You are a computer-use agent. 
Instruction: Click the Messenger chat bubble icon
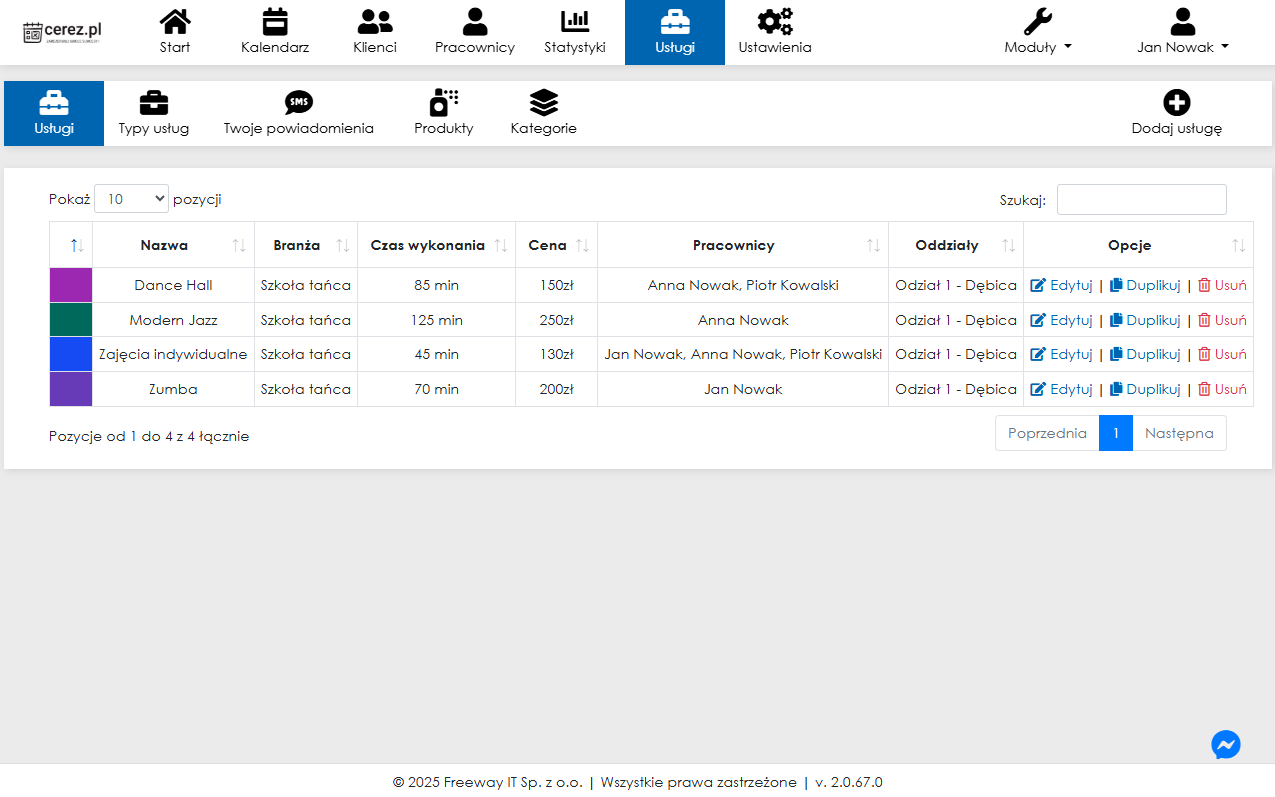tap(1226, 744)
